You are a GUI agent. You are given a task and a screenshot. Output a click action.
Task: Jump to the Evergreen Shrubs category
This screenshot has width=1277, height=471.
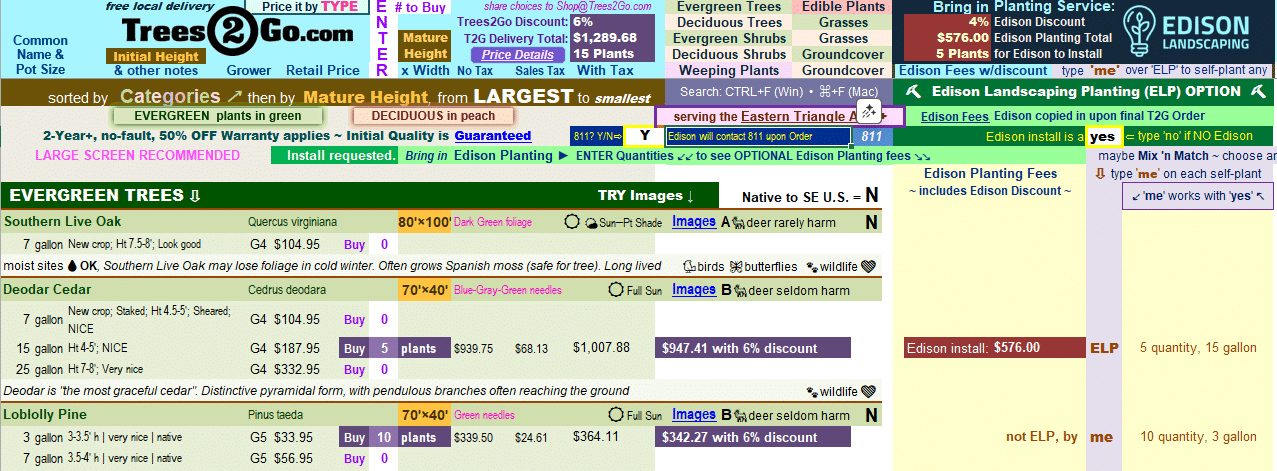coord(728,39)
